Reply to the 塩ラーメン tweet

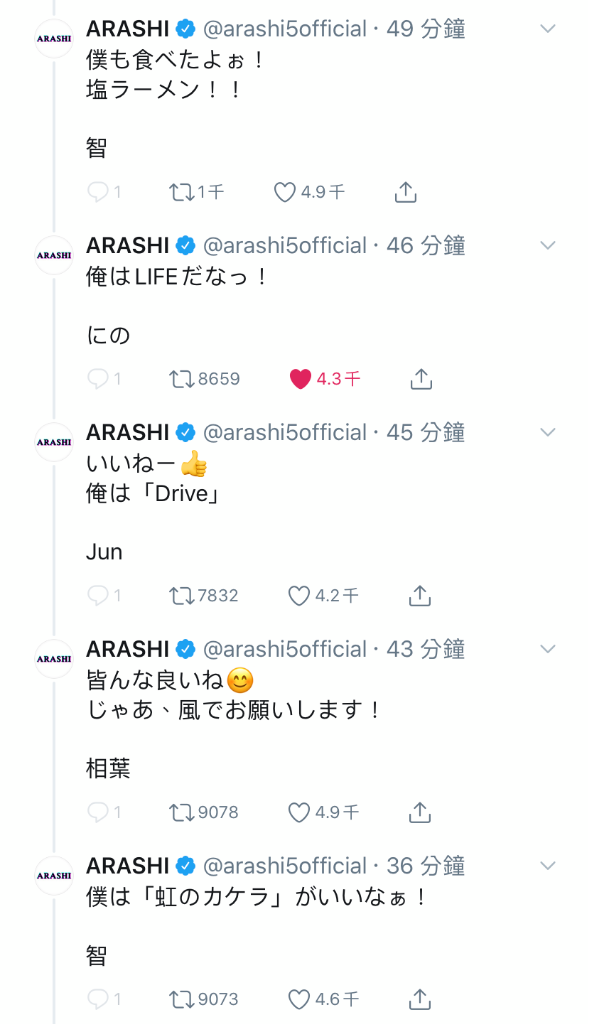[x=97, y=192]
